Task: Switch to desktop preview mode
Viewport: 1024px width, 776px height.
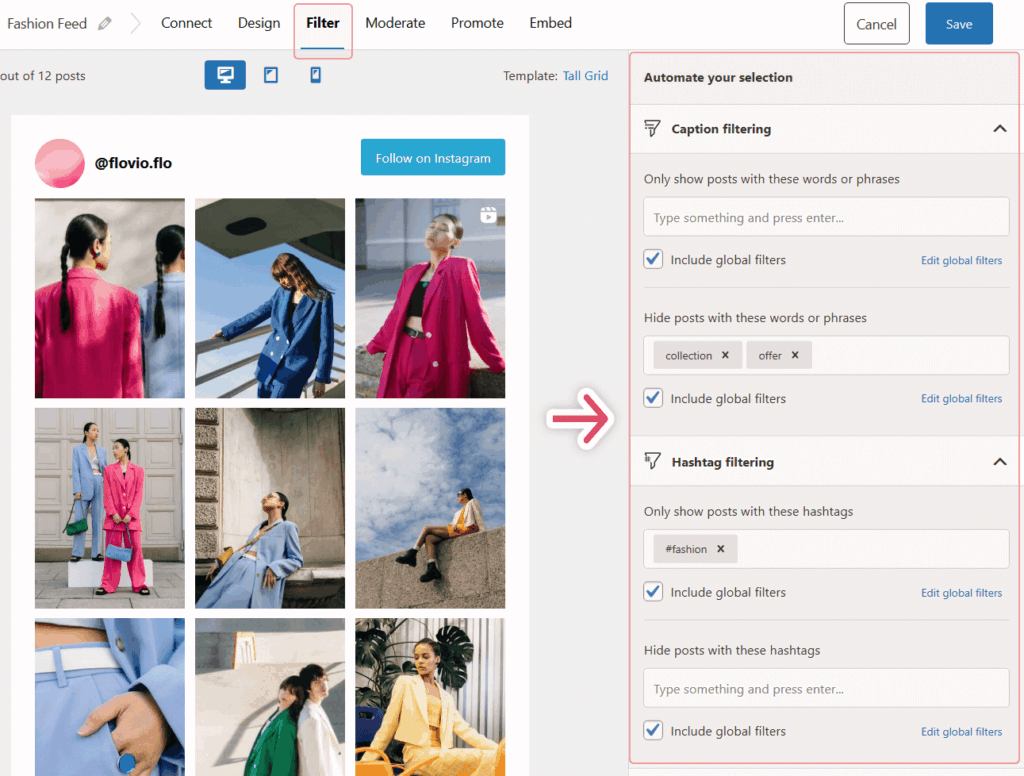Action: point(225,75)
